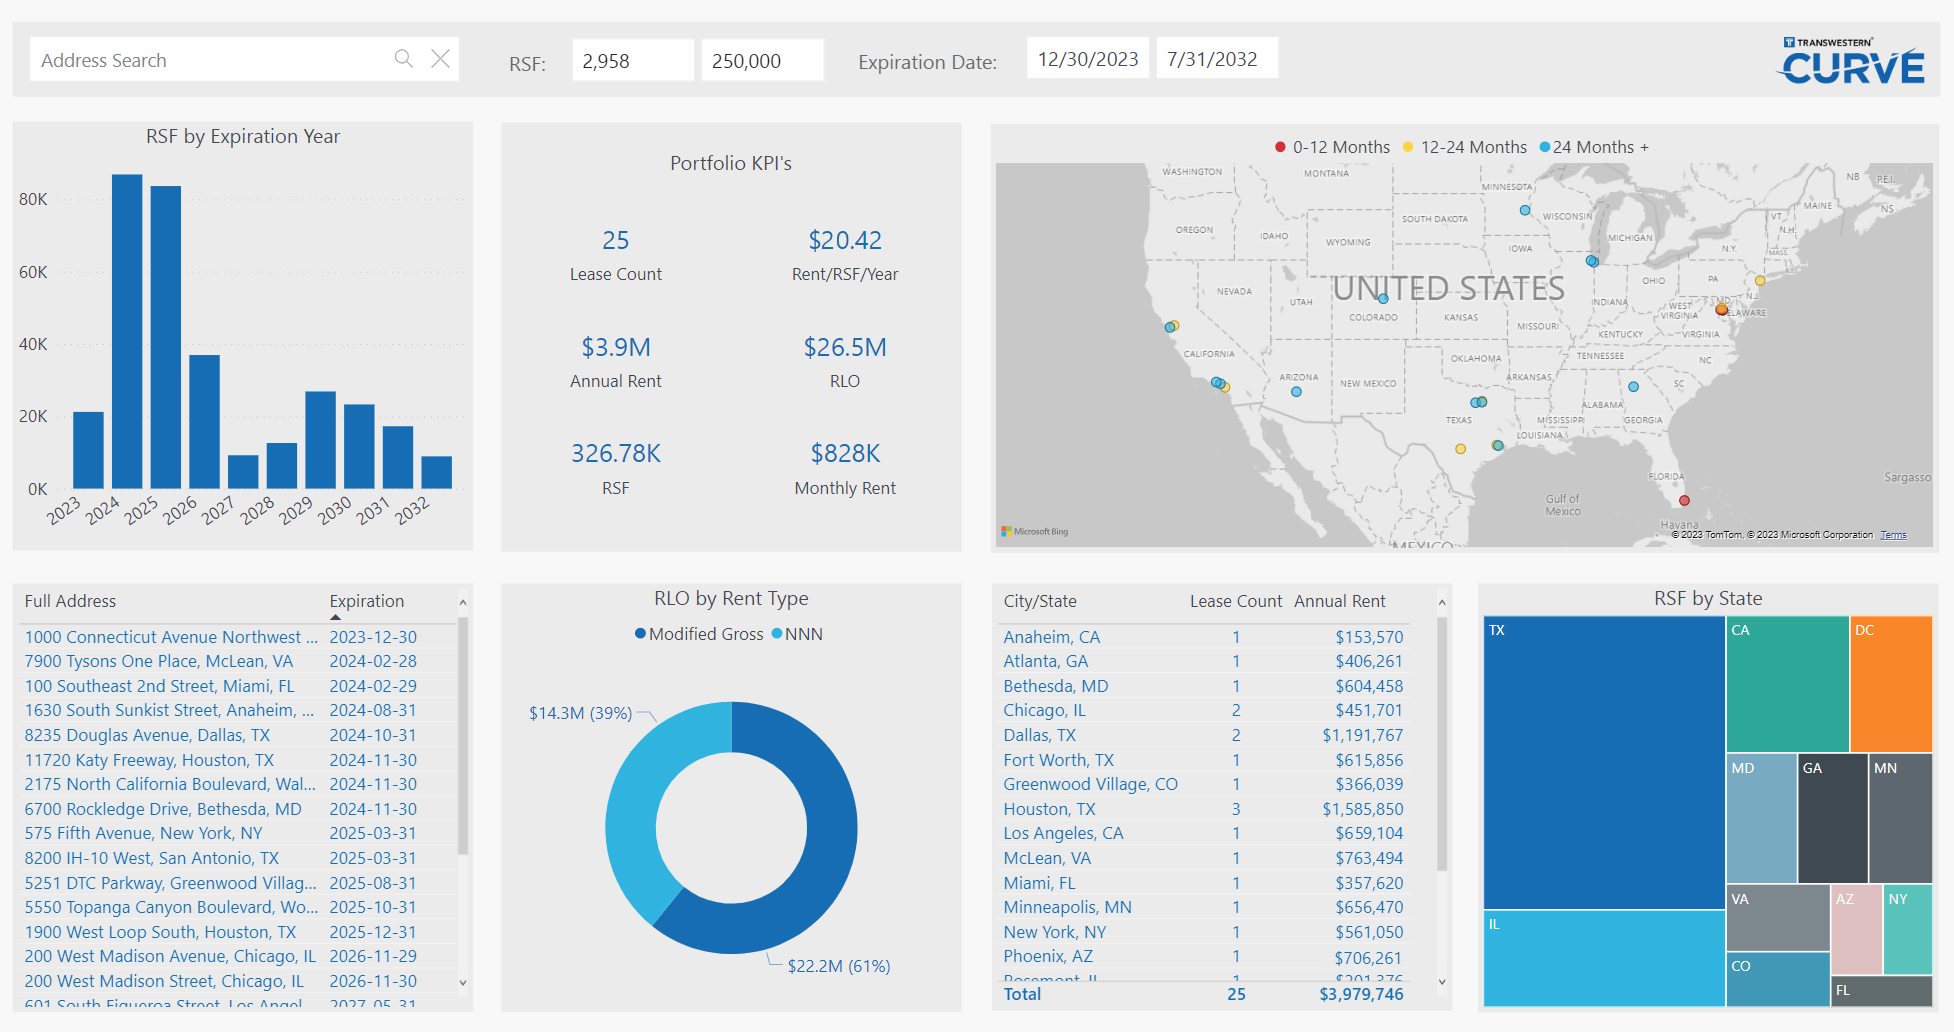Select the TX block in treemap
Screen dimensions: 1954x1032
point(1603,762)
